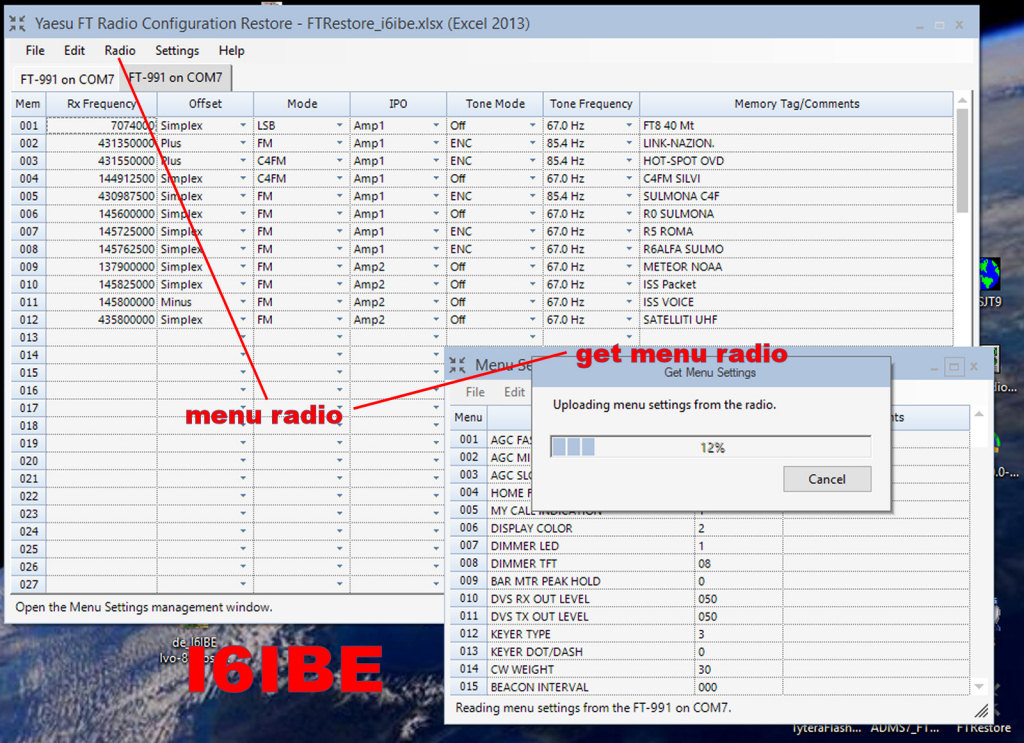1024x743 pixels.
Task: Cancel the menu settings upload
Action: pos(827,479)
